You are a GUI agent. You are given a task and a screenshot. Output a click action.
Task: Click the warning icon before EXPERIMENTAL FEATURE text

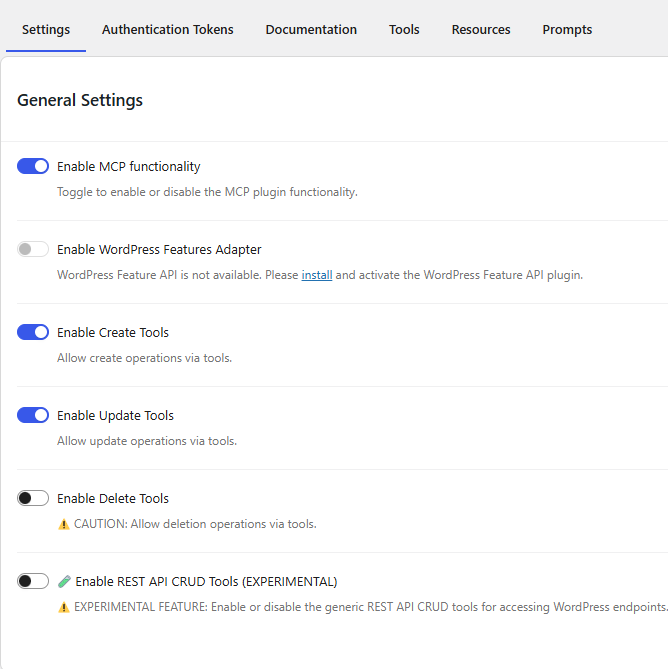coord(64,607)
